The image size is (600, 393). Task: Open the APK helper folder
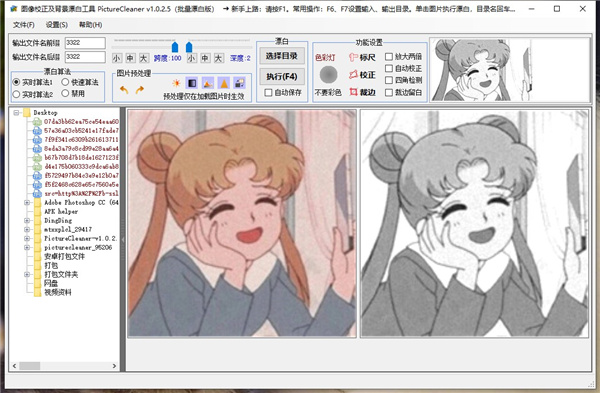(61, 211)
